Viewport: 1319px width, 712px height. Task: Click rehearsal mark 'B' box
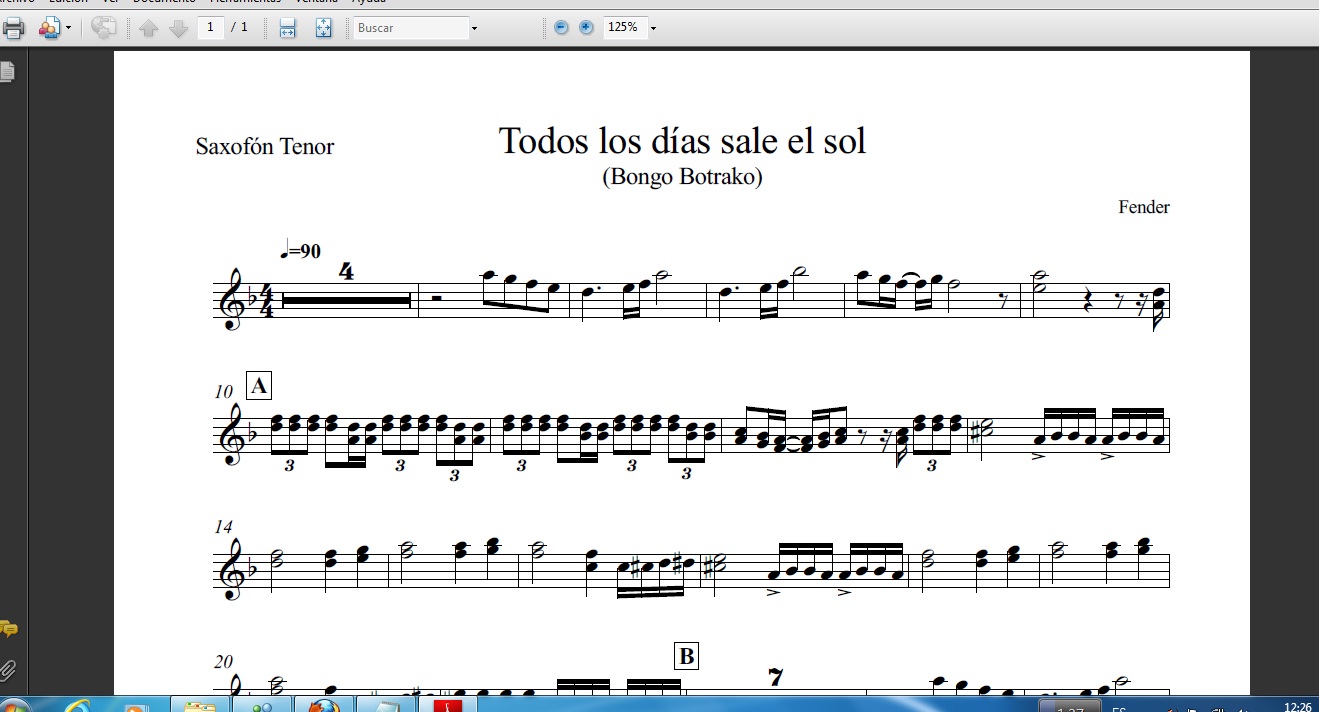686,656
